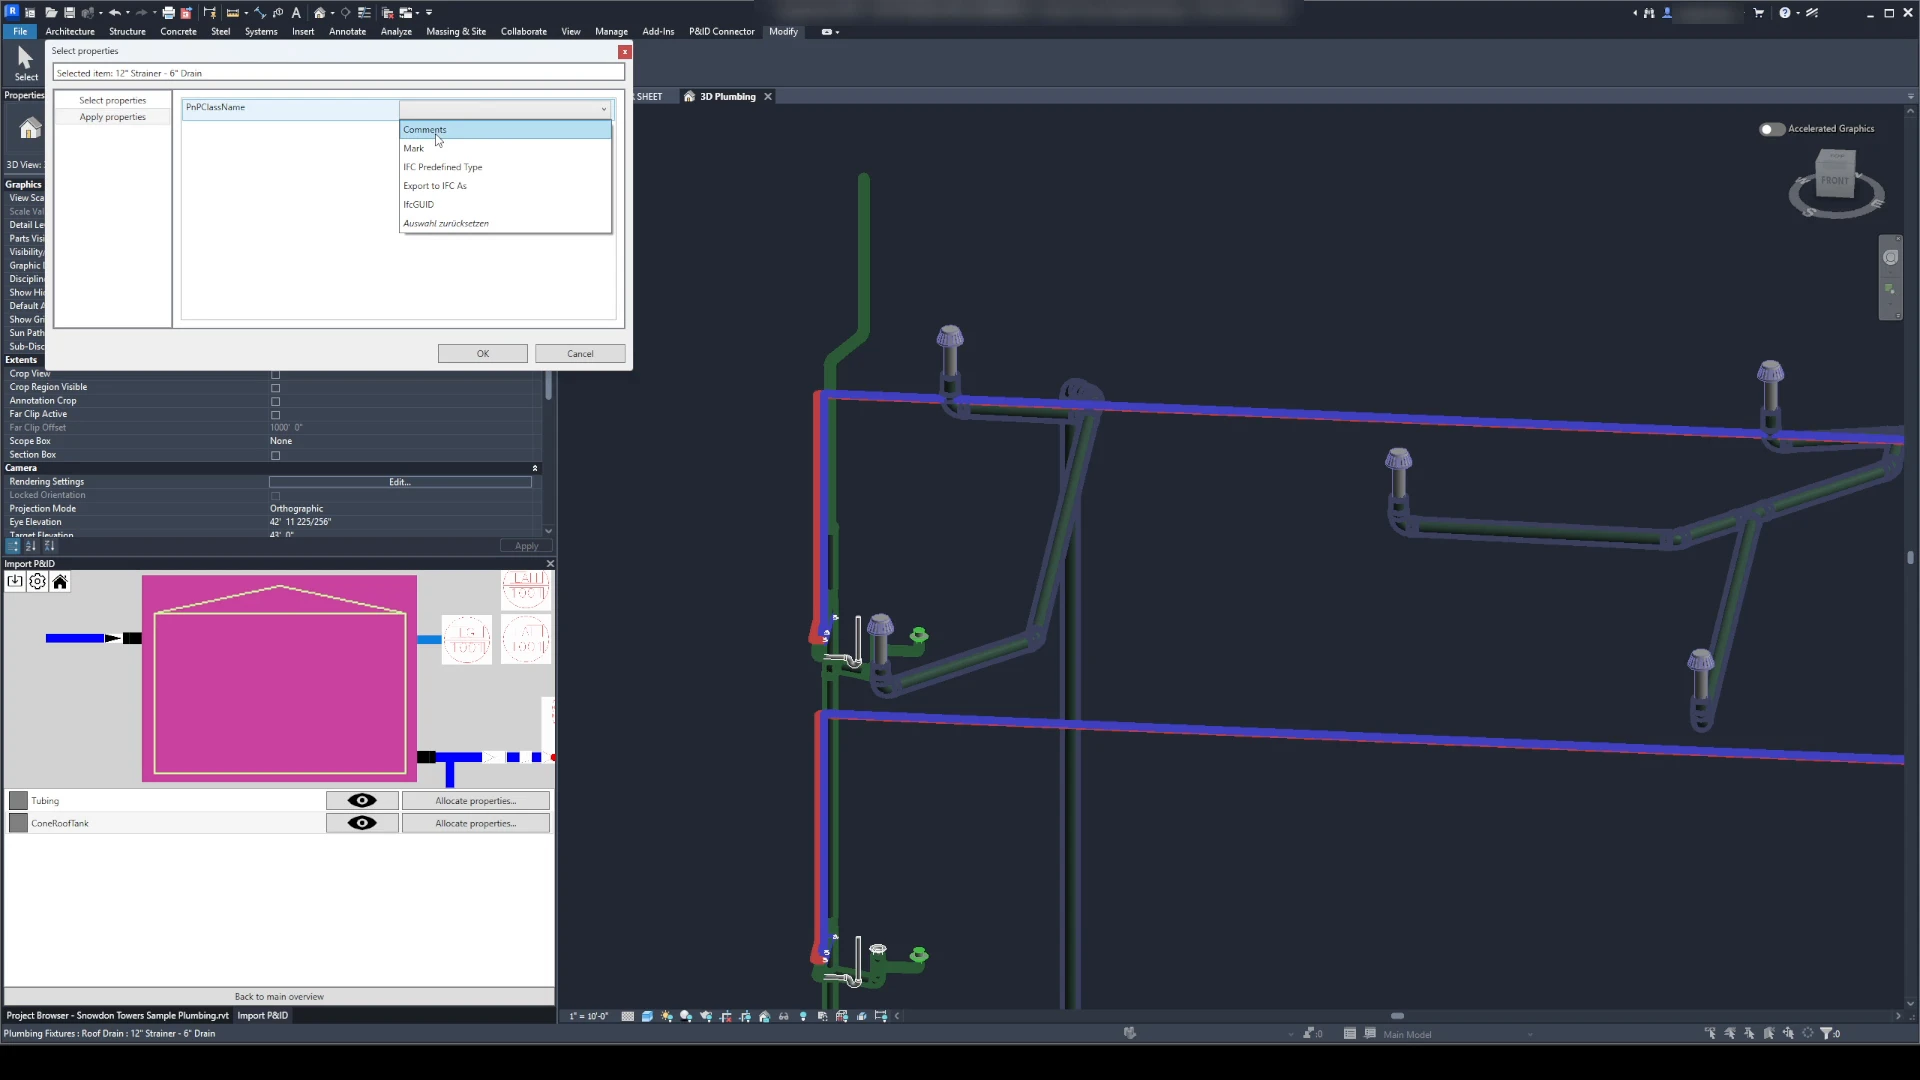Click the Selected item text field
1920x1080 pixels.
(339, 73)
